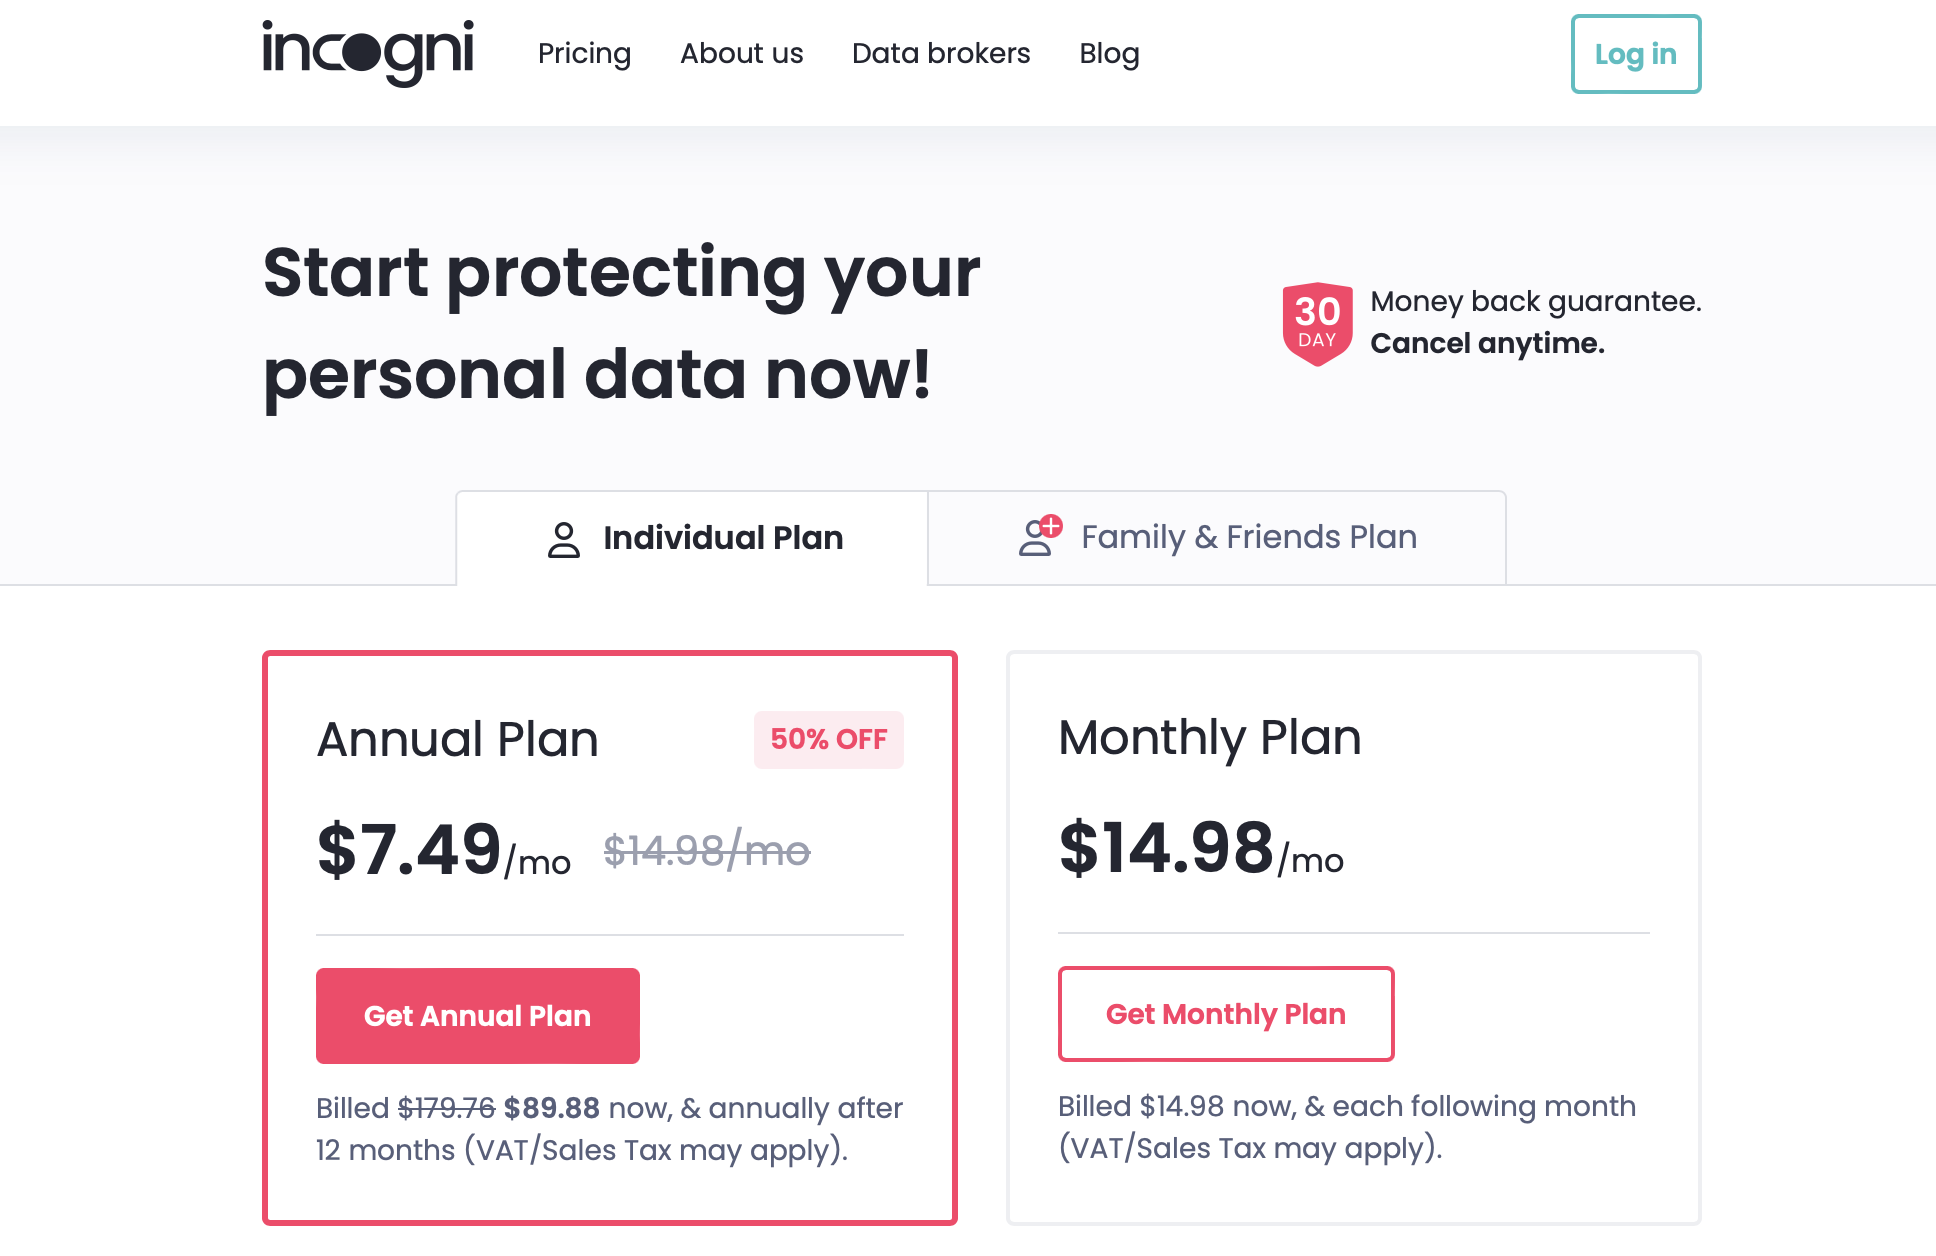Select the strikethrough $14.98/mo price on Annual Plan
The image size is (1936, 1256).
click(707, 851)
